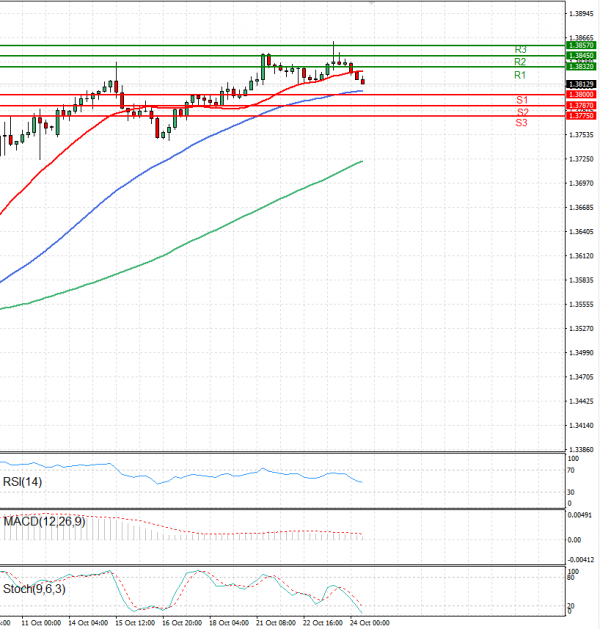Click the 1.36405 price axis value
Screen dimensions: 600x629
coord(581,232)
